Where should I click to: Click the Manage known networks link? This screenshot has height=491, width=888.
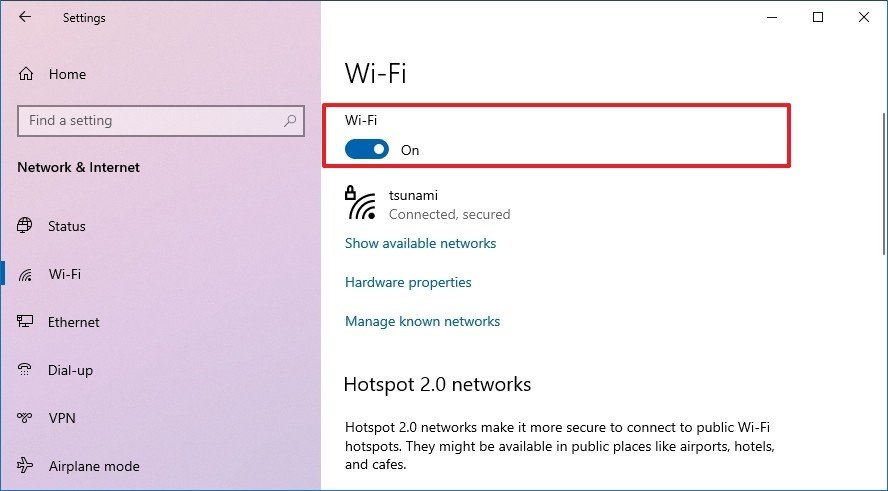(422, 321)
